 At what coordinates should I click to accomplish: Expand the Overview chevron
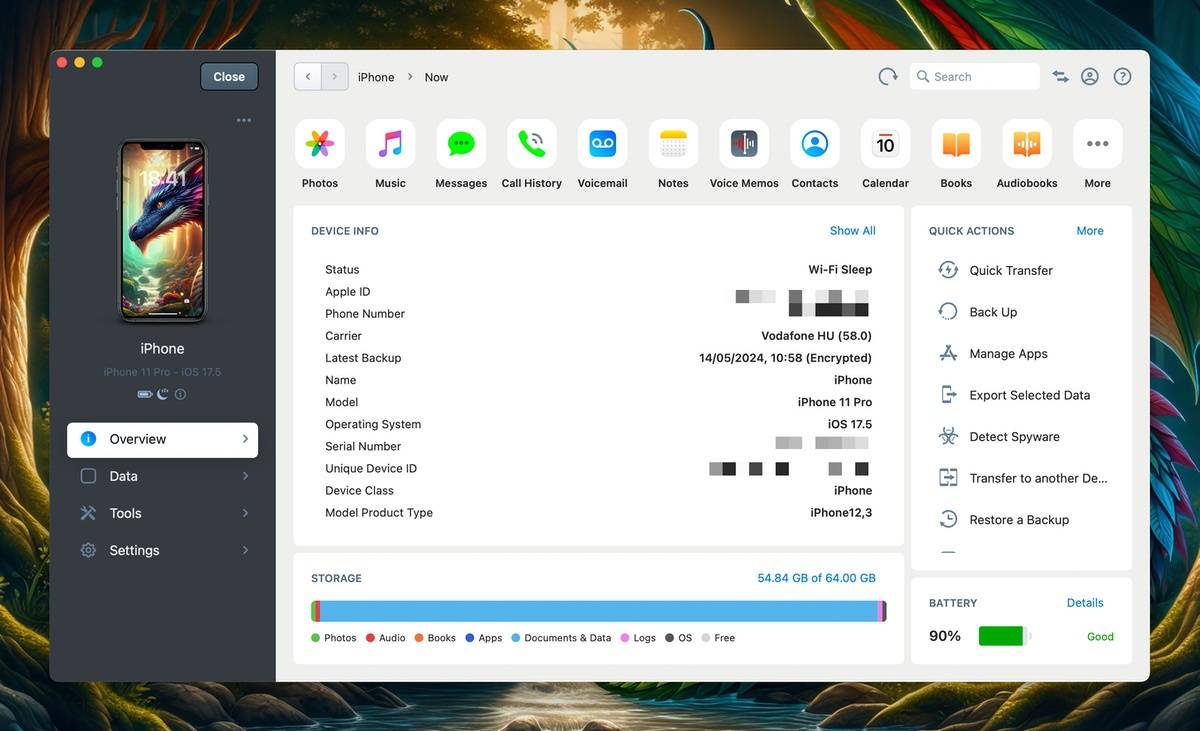coord(245,439)
